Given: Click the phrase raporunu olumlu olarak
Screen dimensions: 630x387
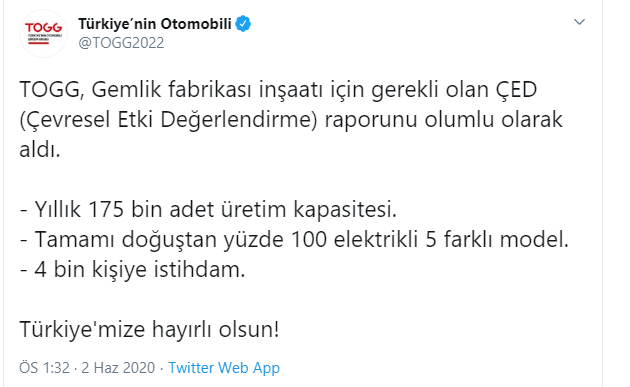Looking at the screenshot, I should 444,119.
